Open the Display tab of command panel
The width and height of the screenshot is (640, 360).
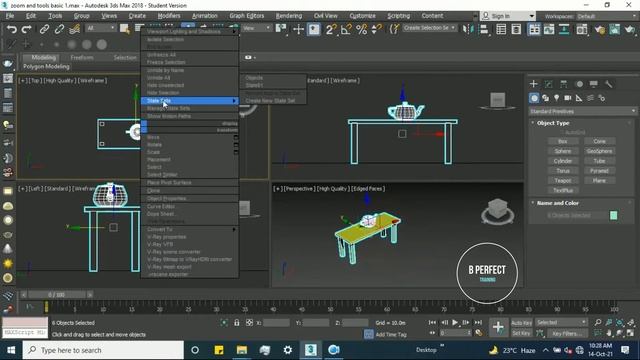pos(593,84)
